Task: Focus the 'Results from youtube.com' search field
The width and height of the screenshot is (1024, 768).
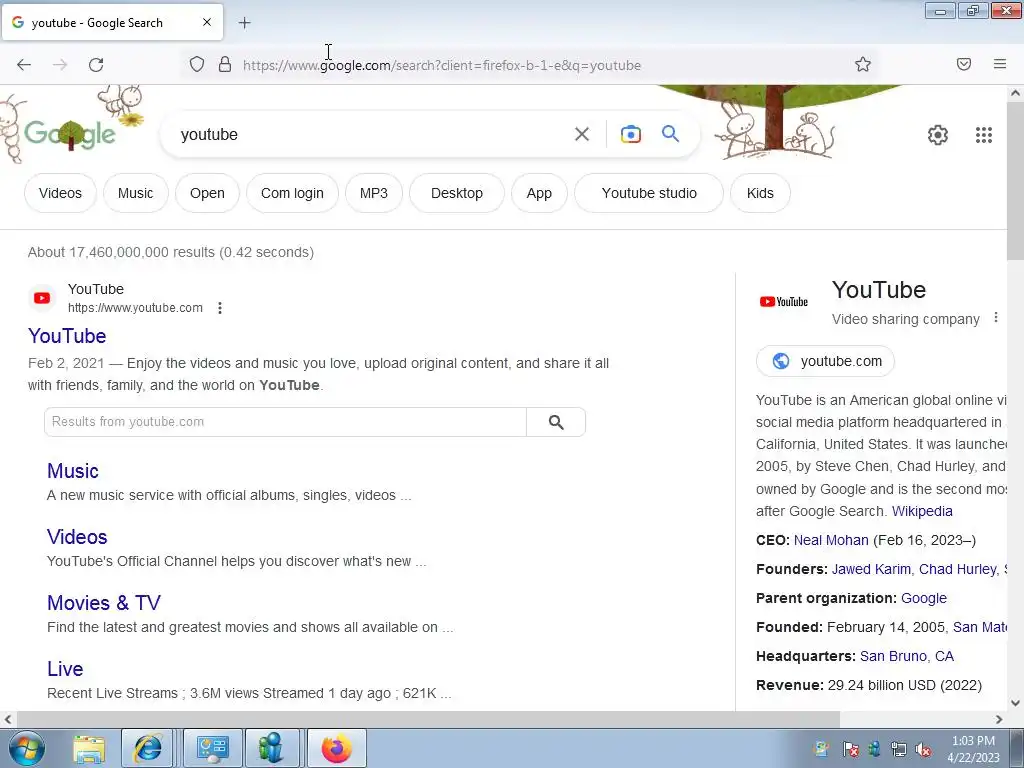Action: point(285,422)
